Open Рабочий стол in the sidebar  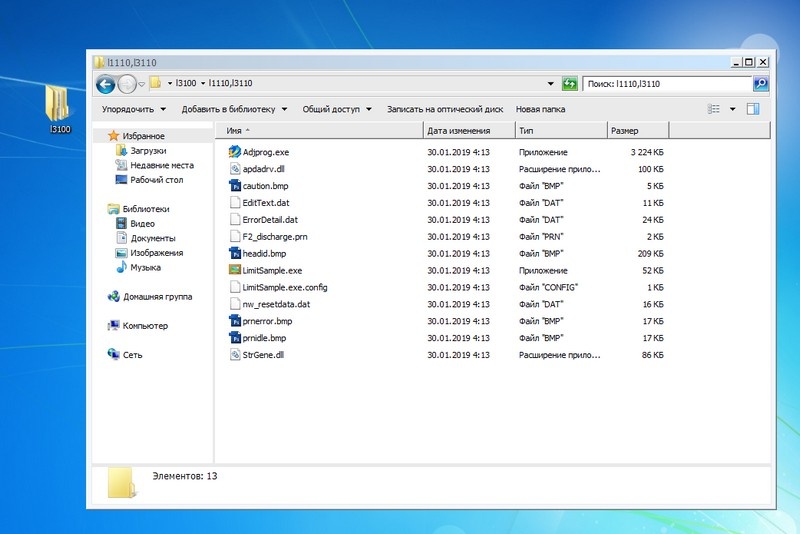(156, 180)
